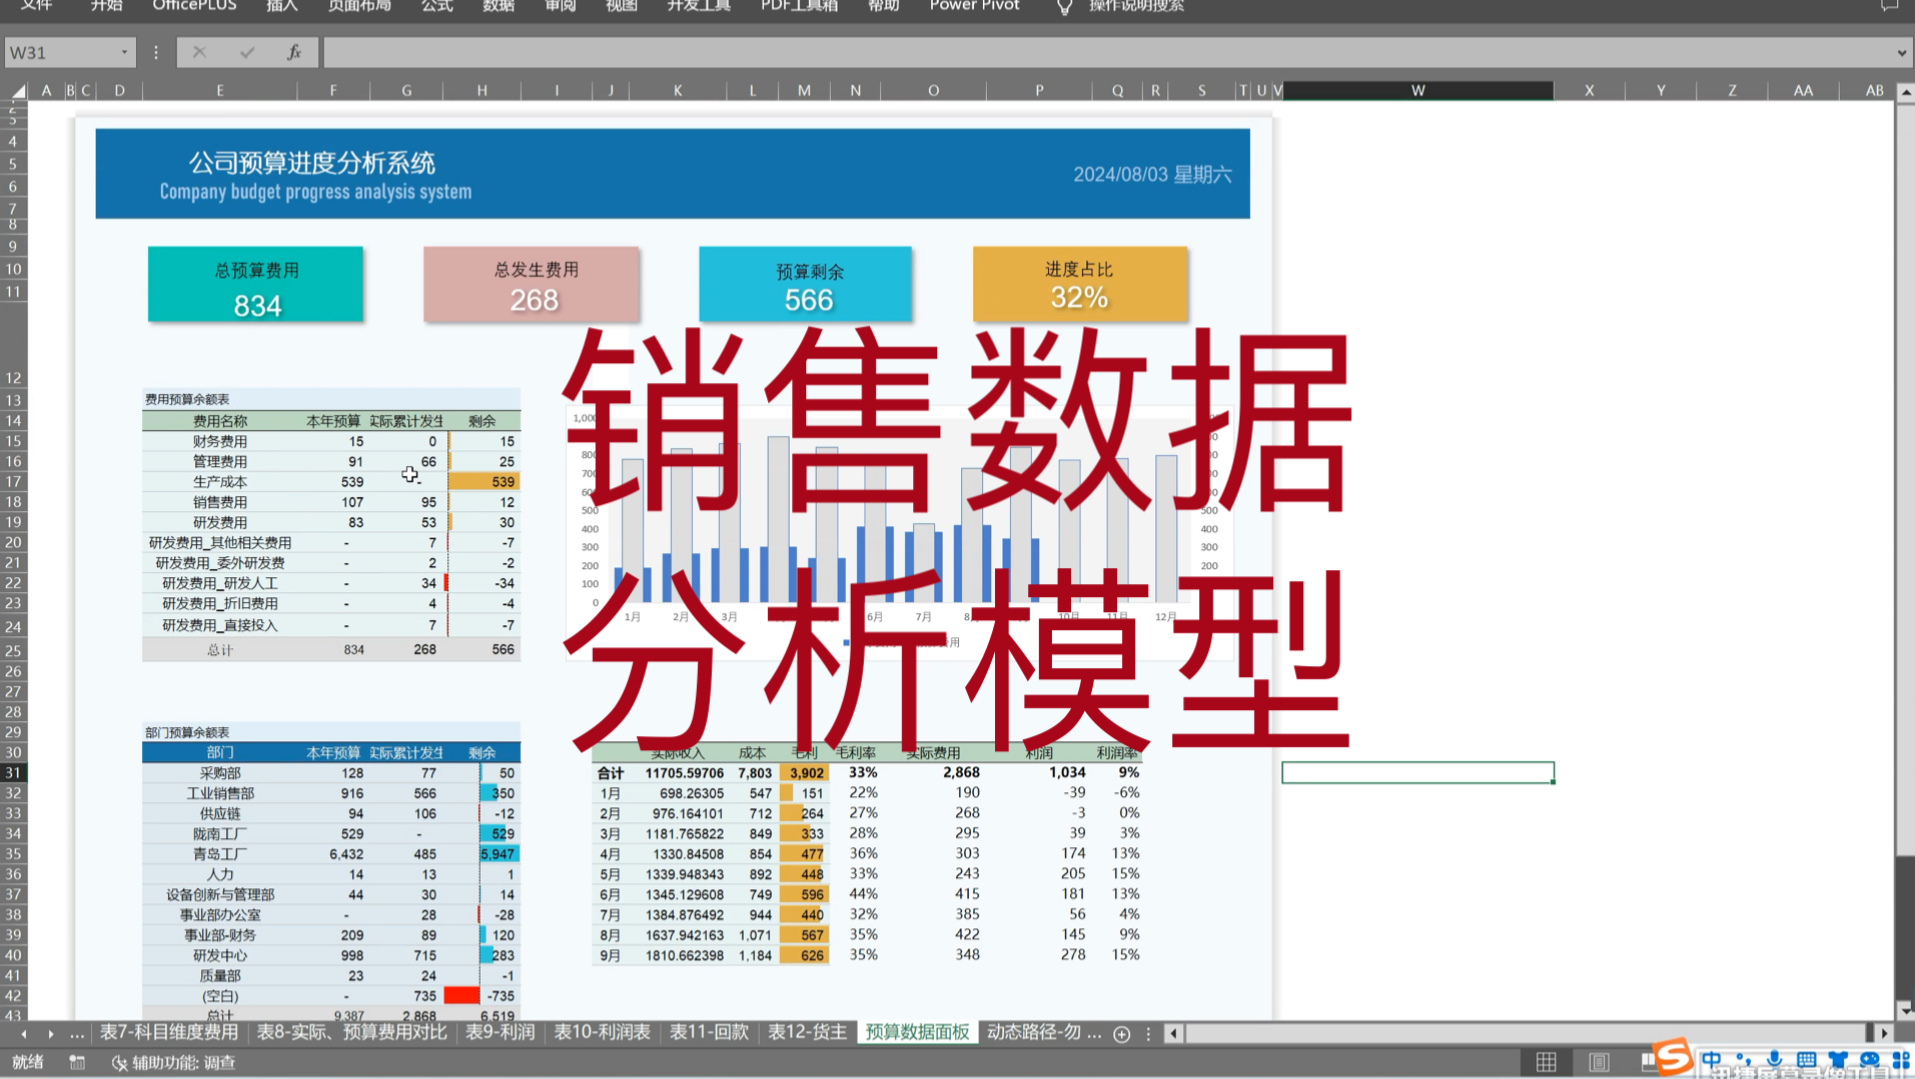Click the blue 5,947 bar for 青岛工厂

(498, 854)
